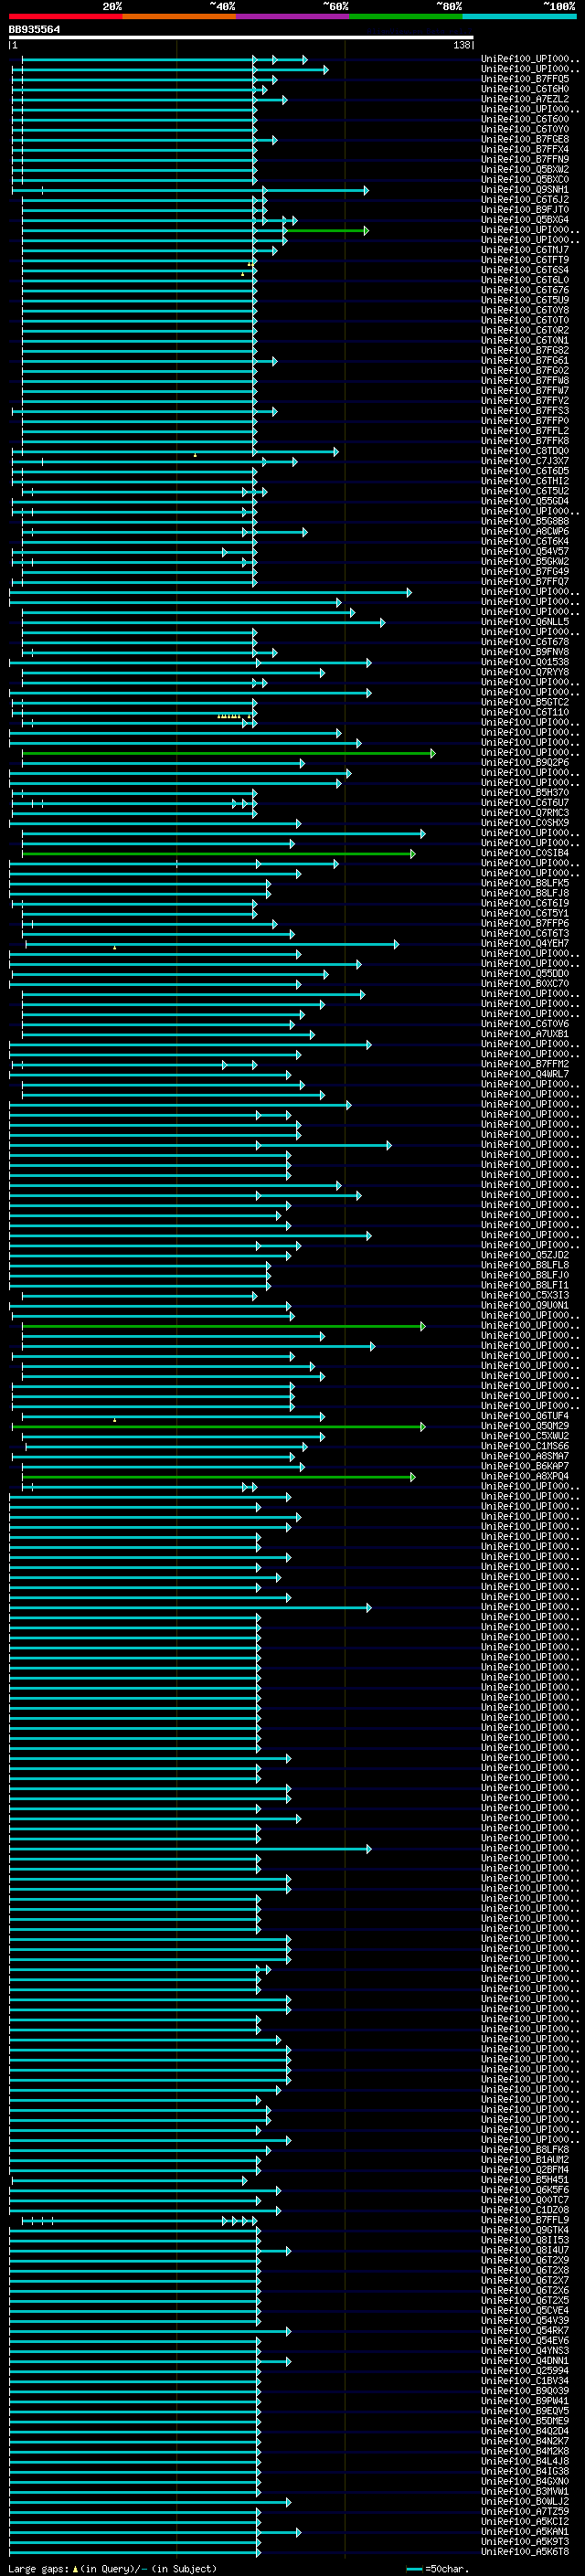Viewport: 585px width, 2576px height.
Task: Select the UniRef100_Q5BXG4 label
Action: coord(525,220)
